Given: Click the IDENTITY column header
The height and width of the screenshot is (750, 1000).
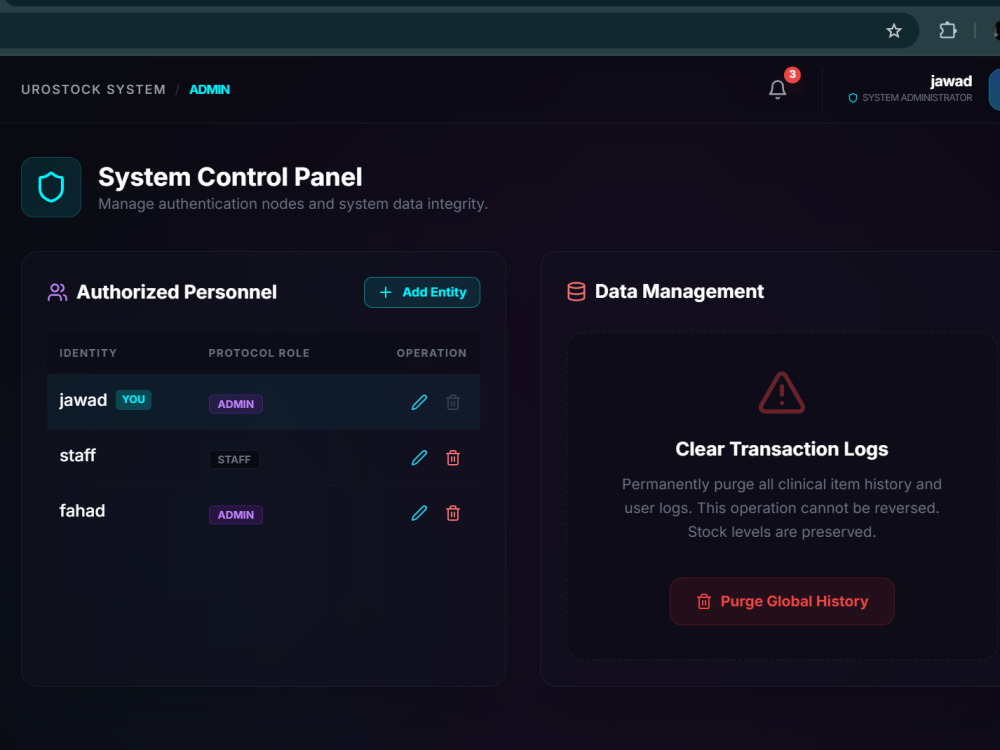Looking at the screenshot, I should coord(88,353).
